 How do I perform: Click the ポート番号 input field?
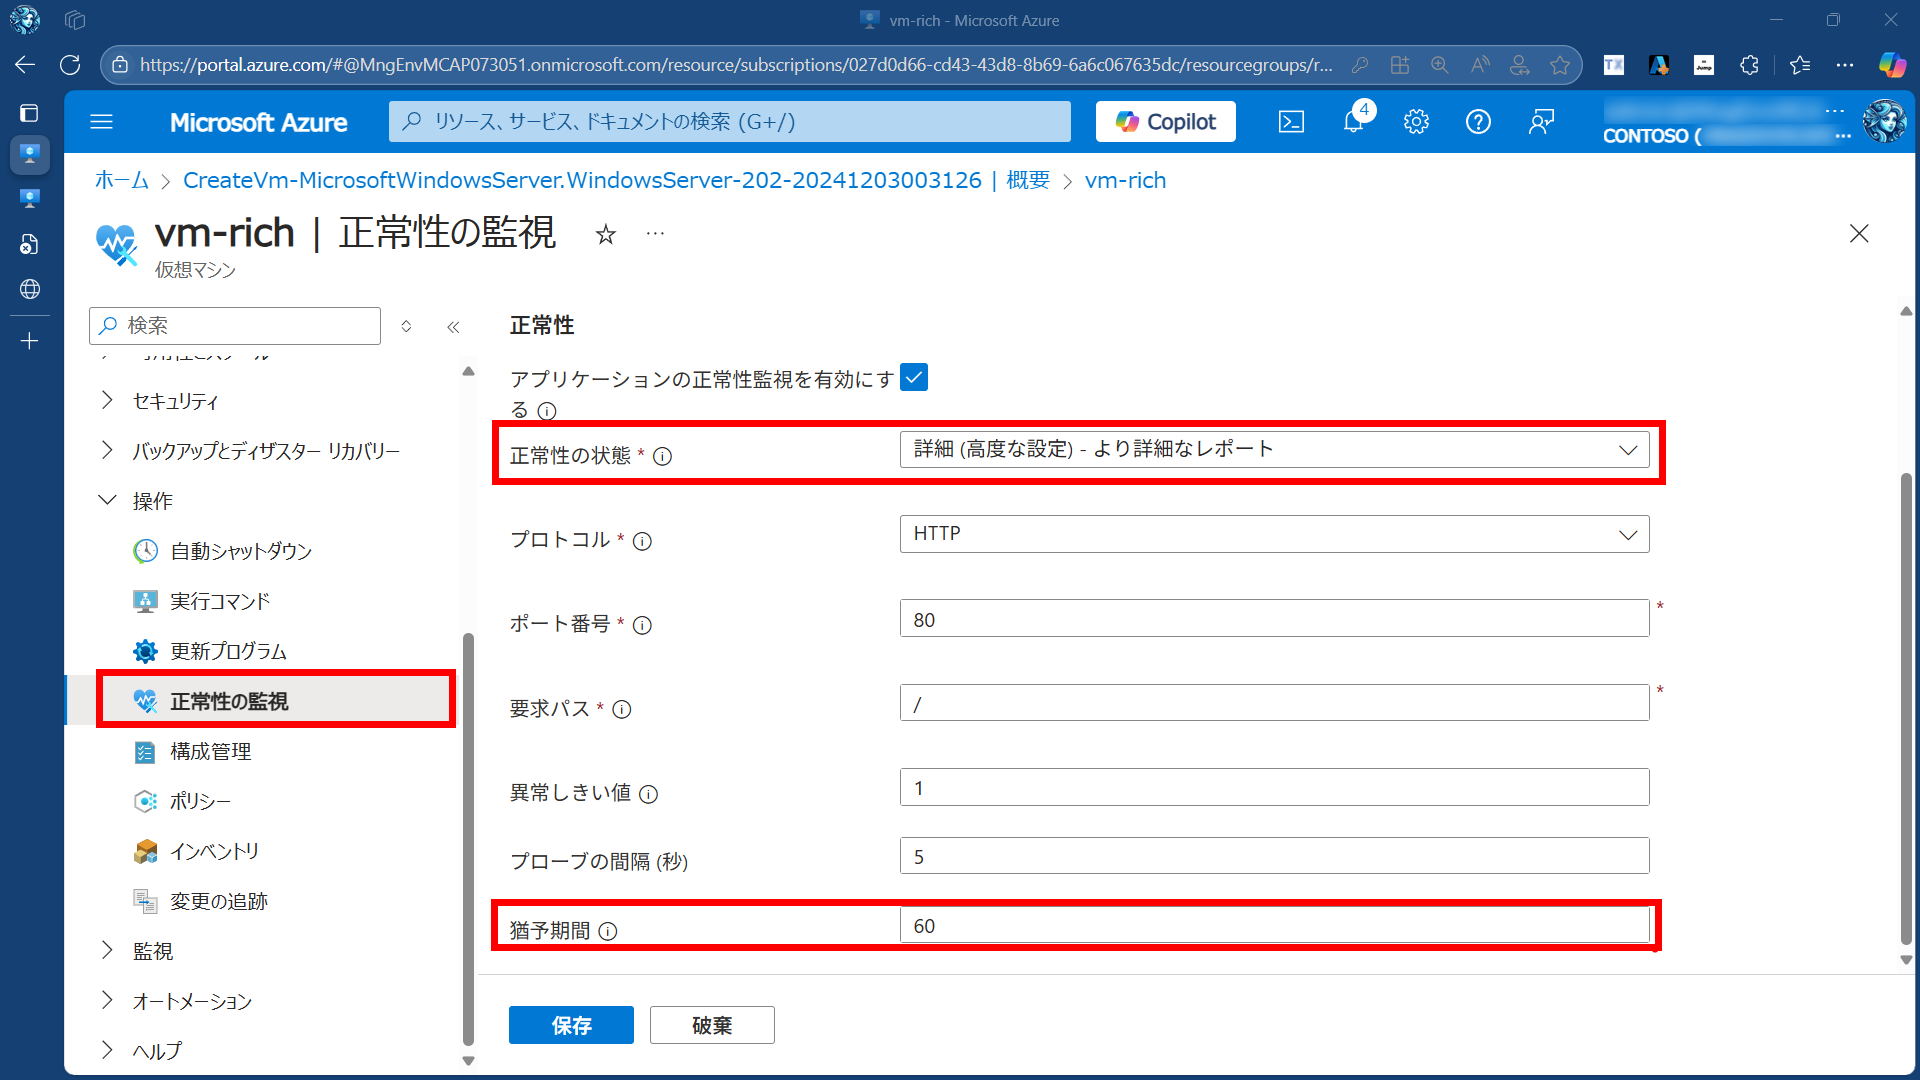1274,619
